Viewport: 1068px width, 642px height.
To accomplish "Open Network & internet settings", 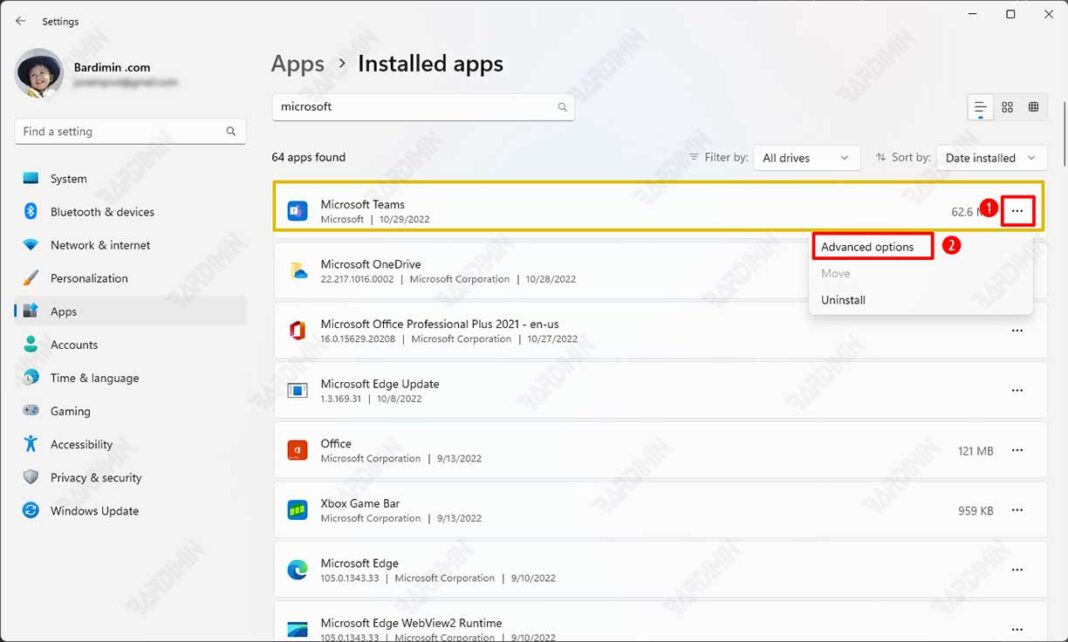I will [x=100, y=245].
